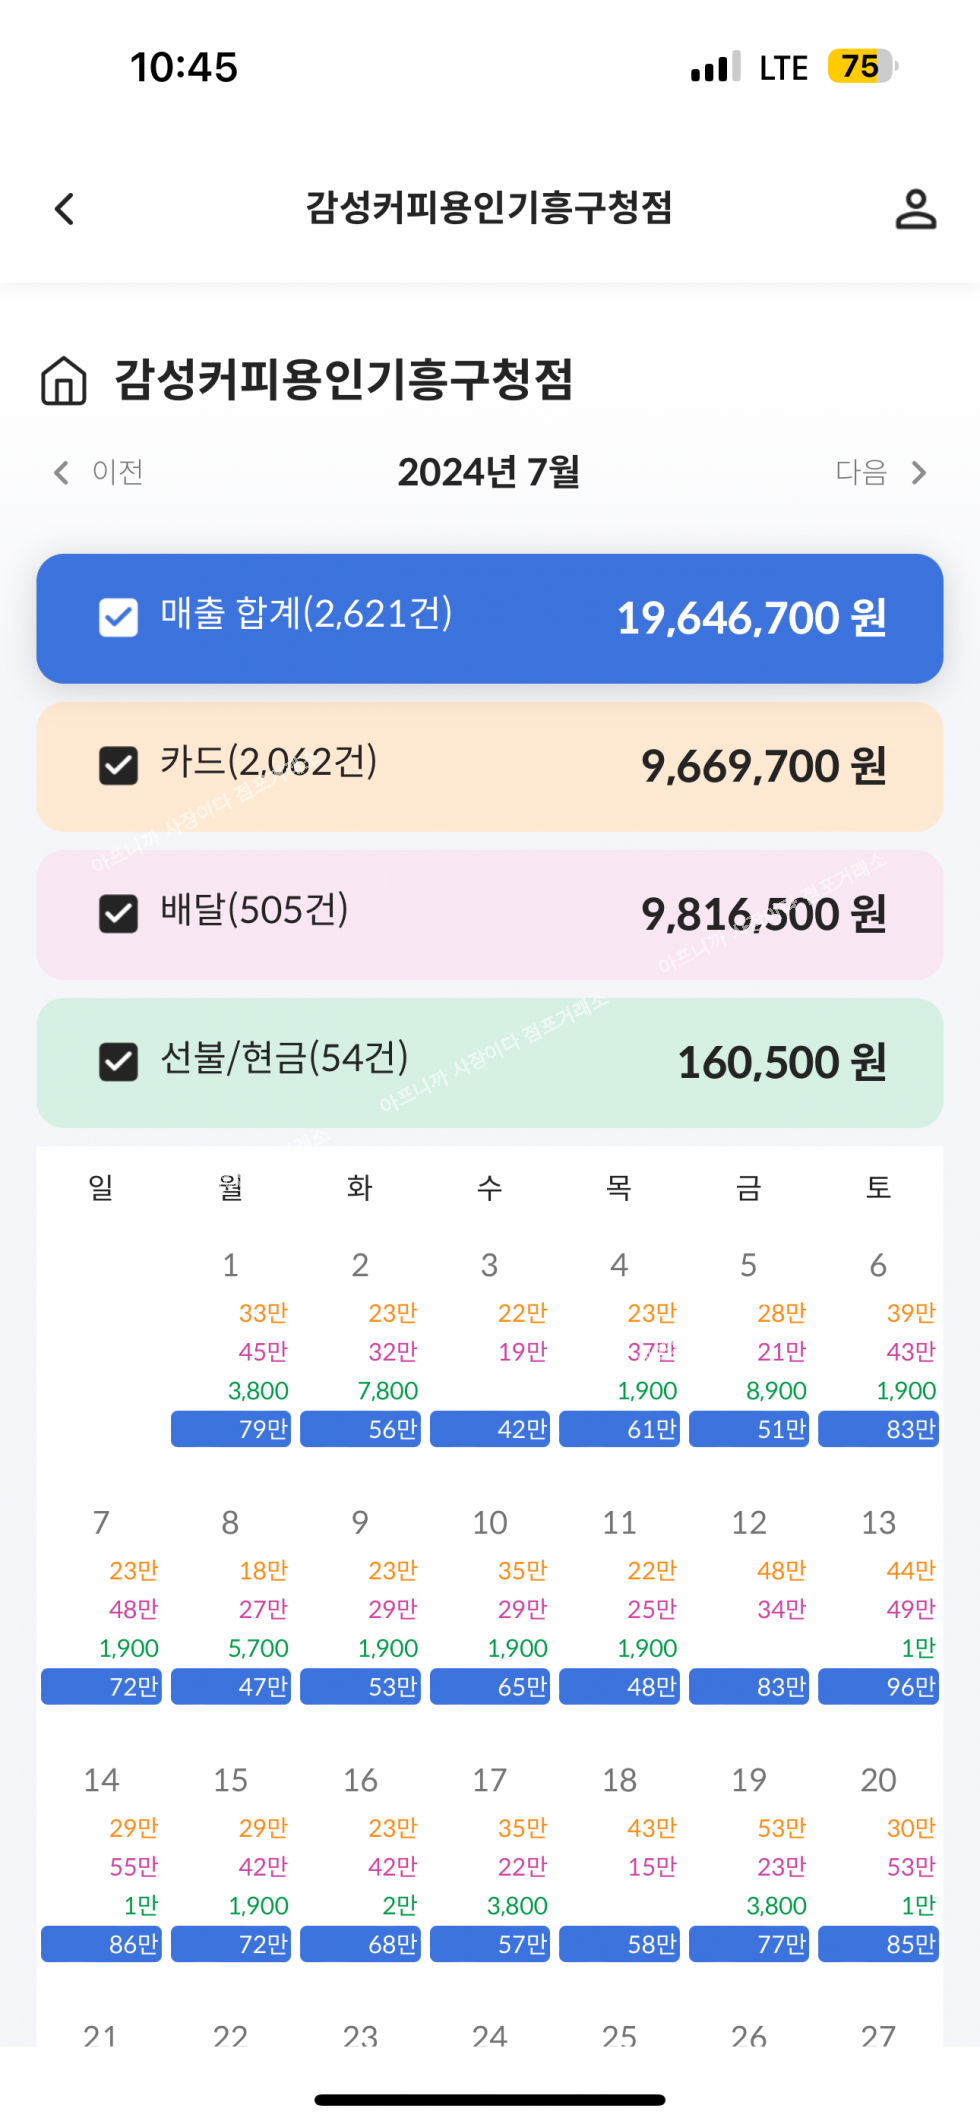Uncheck the 매출 합계 checkbox

coord(118,617)
